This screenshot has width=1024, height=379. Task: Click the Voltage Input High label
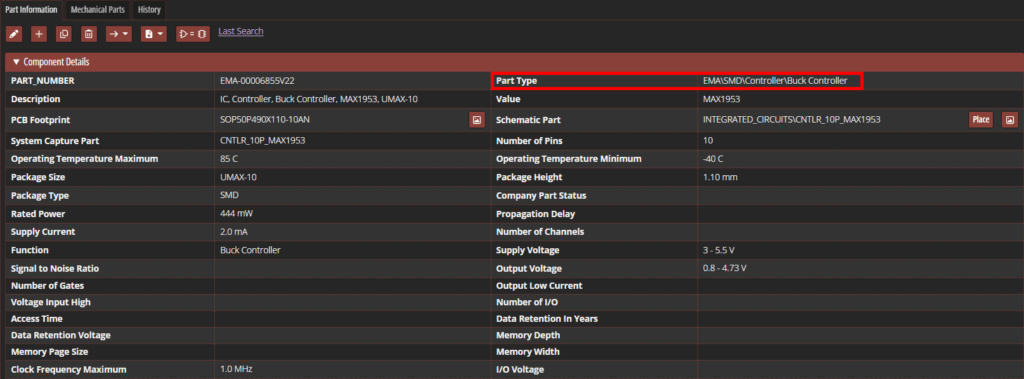51,303
